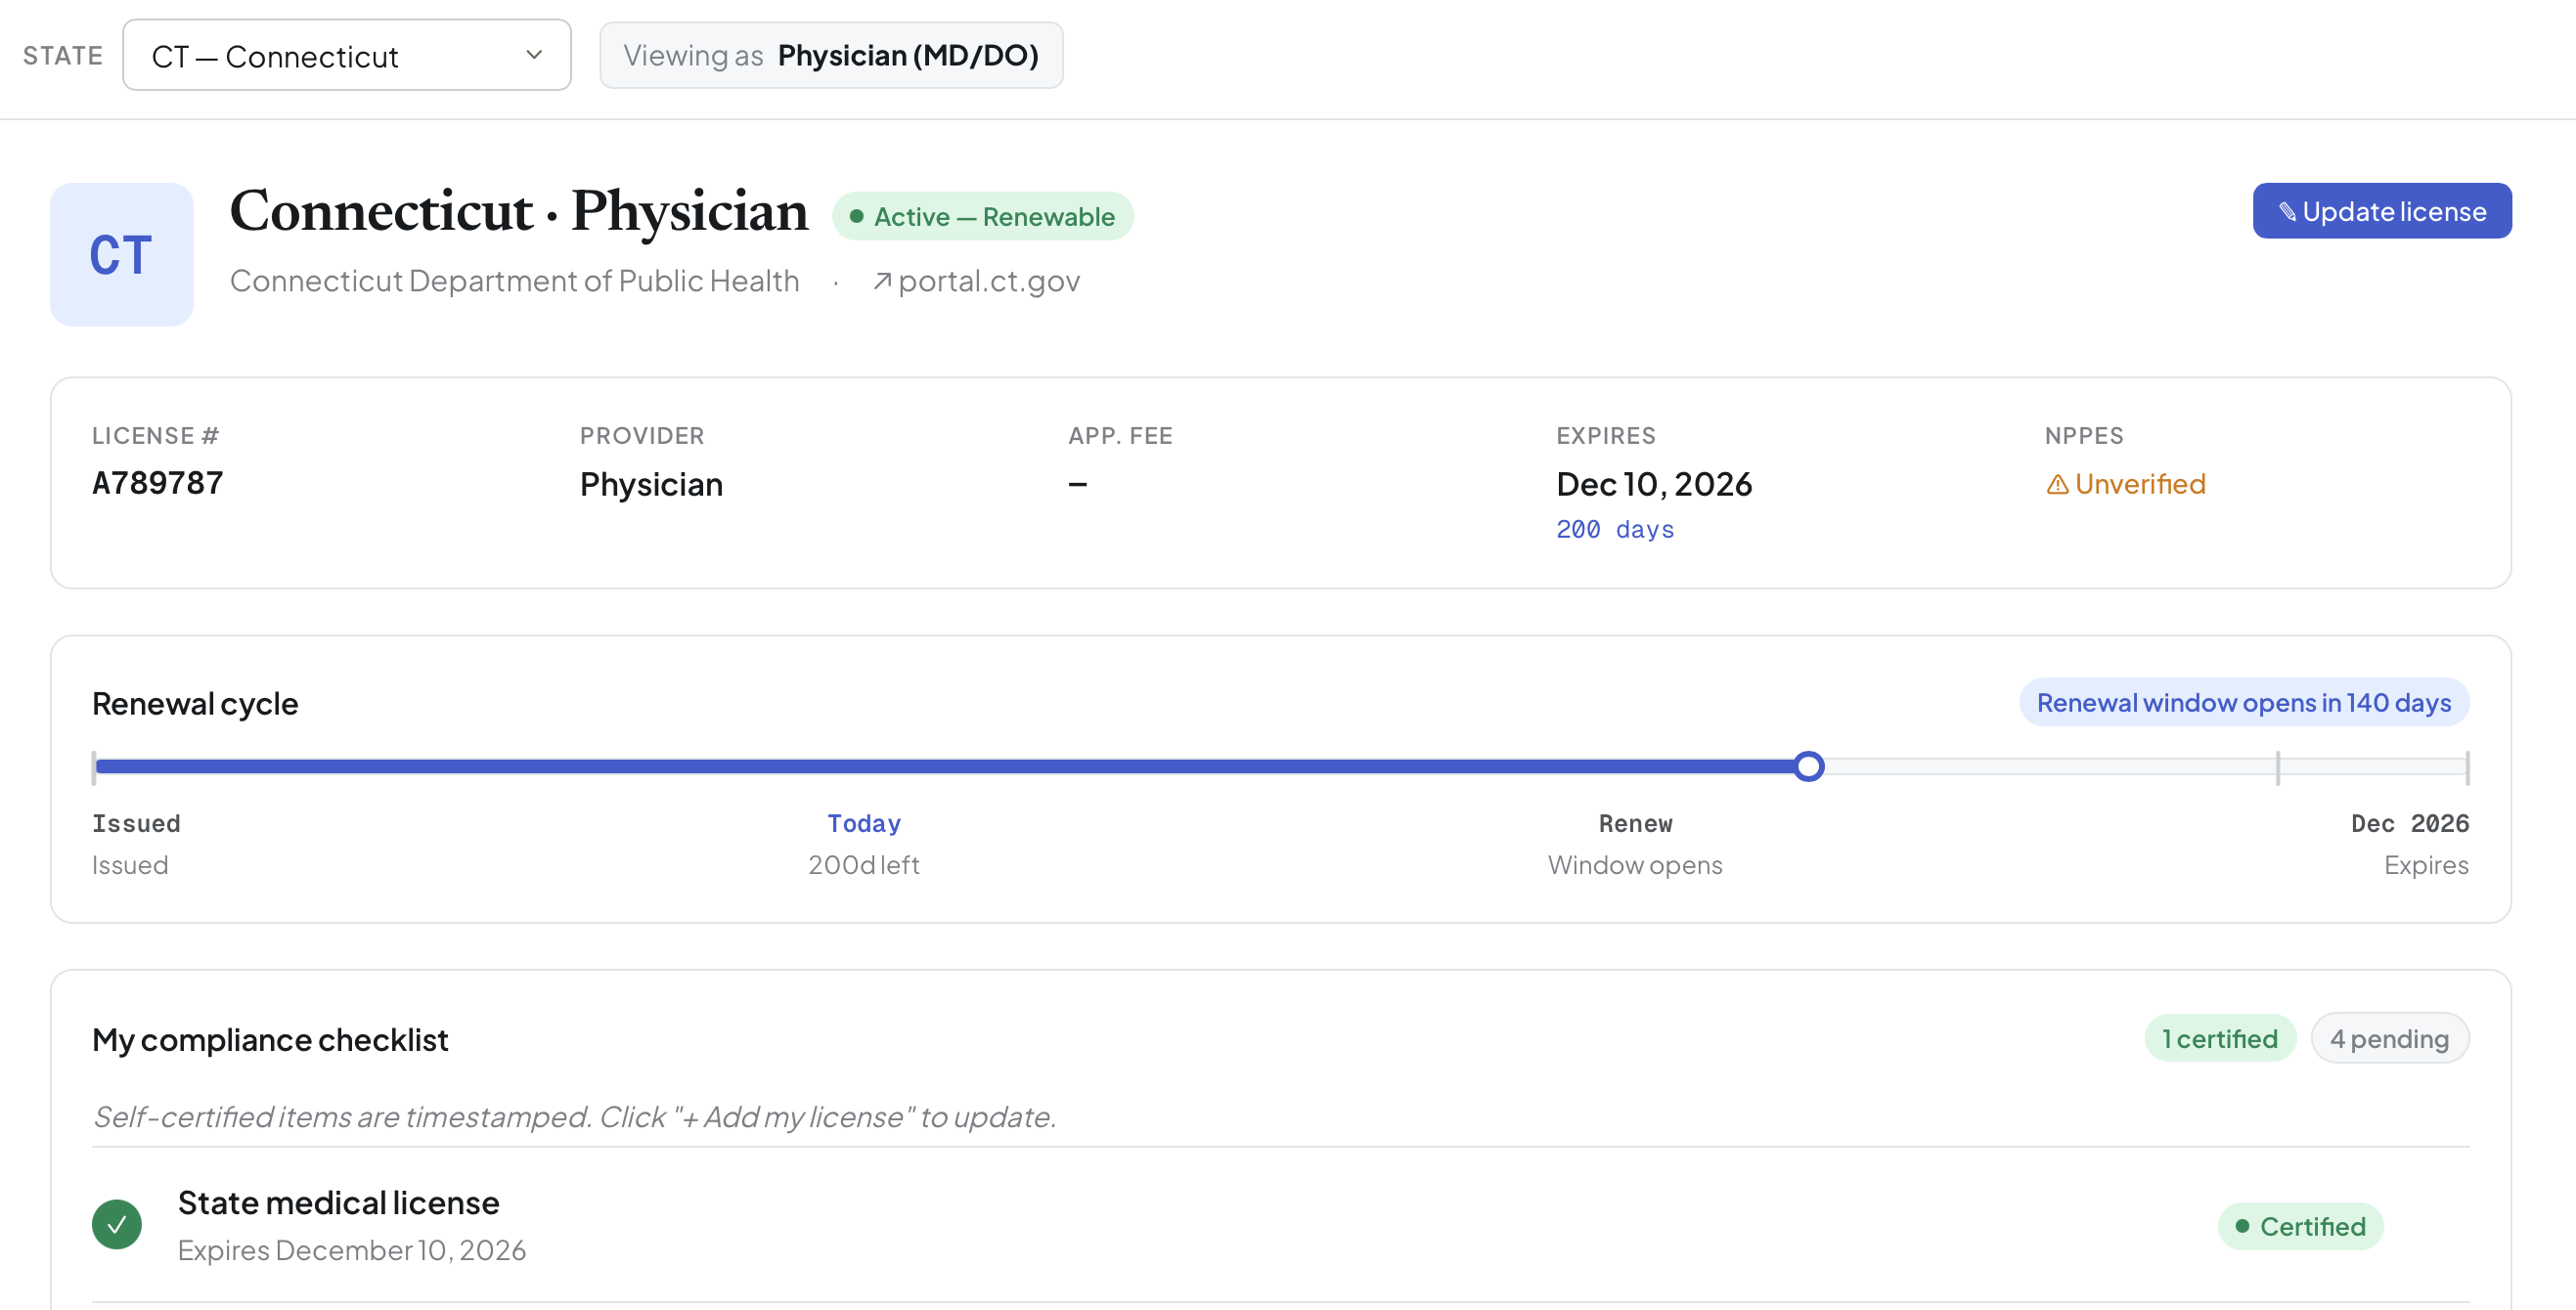Viewport: 2576px width, 1310px height.
Task: Click the 1 certified badge
Action: 2220,1038
